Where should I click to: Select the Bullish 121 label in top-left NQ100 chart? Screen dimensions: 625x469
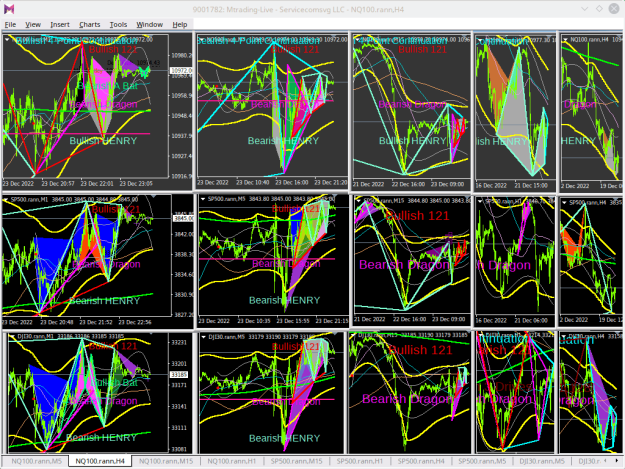[x=113, y=49]
